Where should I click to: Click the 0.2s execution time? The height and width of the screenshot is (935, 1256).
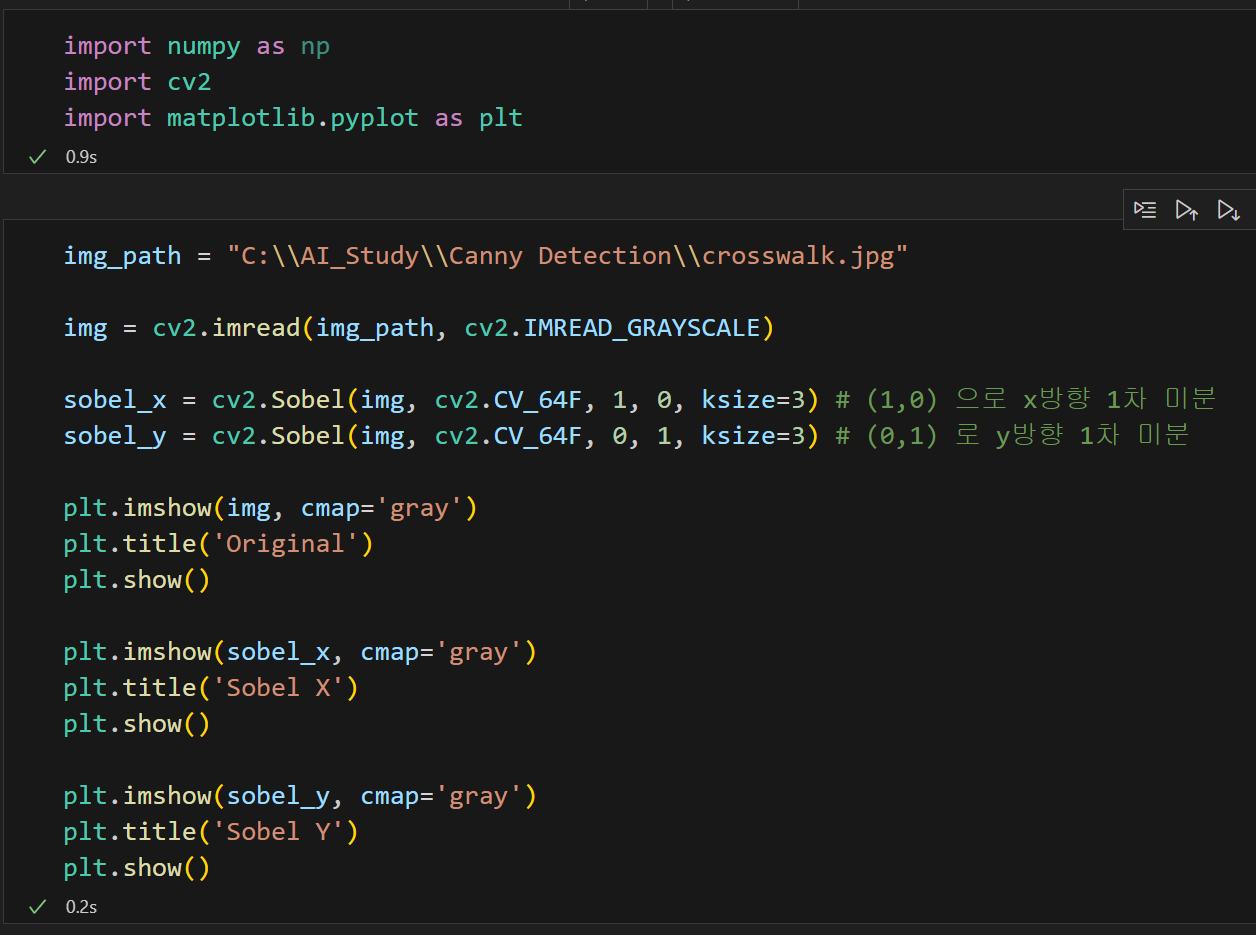[x=81, y=906]
